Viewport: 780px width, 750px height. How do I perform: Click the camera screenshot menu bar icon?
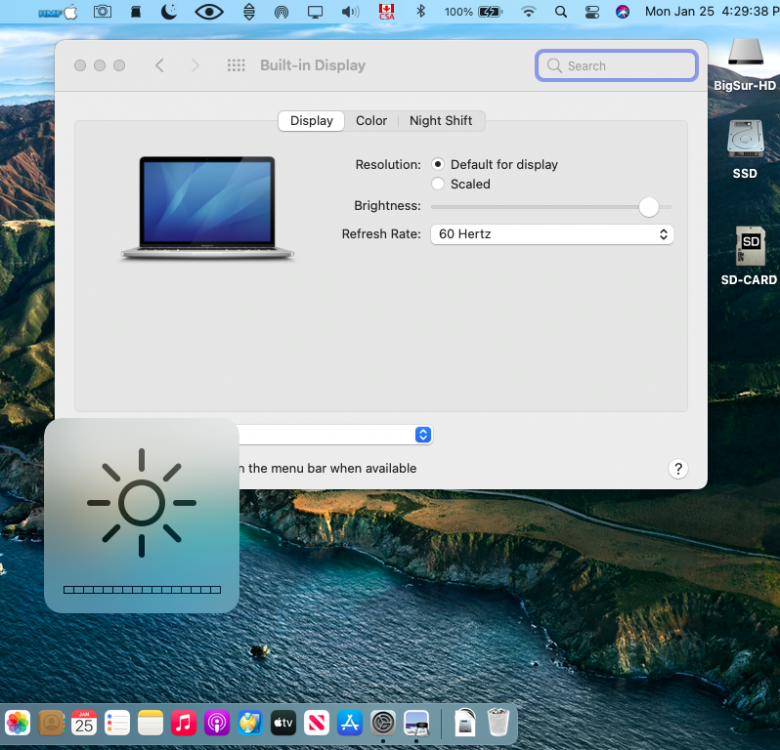click(x=102, y=11)
